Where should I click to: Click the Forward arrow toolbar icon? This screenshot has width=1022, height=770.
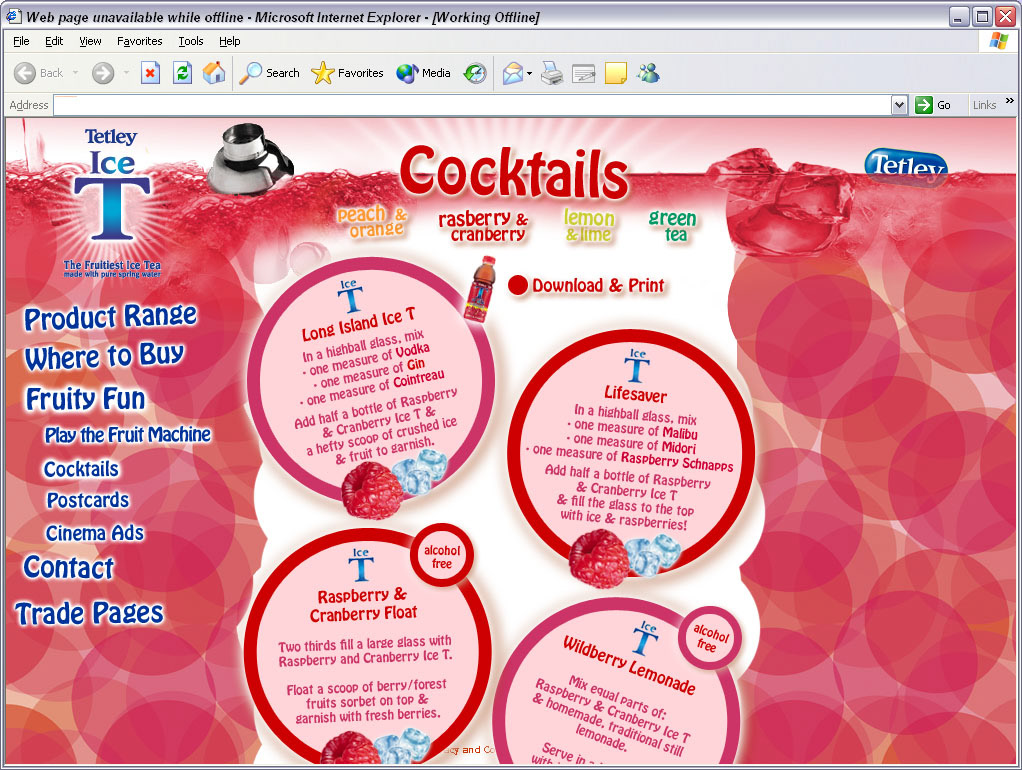coord(102,73)
